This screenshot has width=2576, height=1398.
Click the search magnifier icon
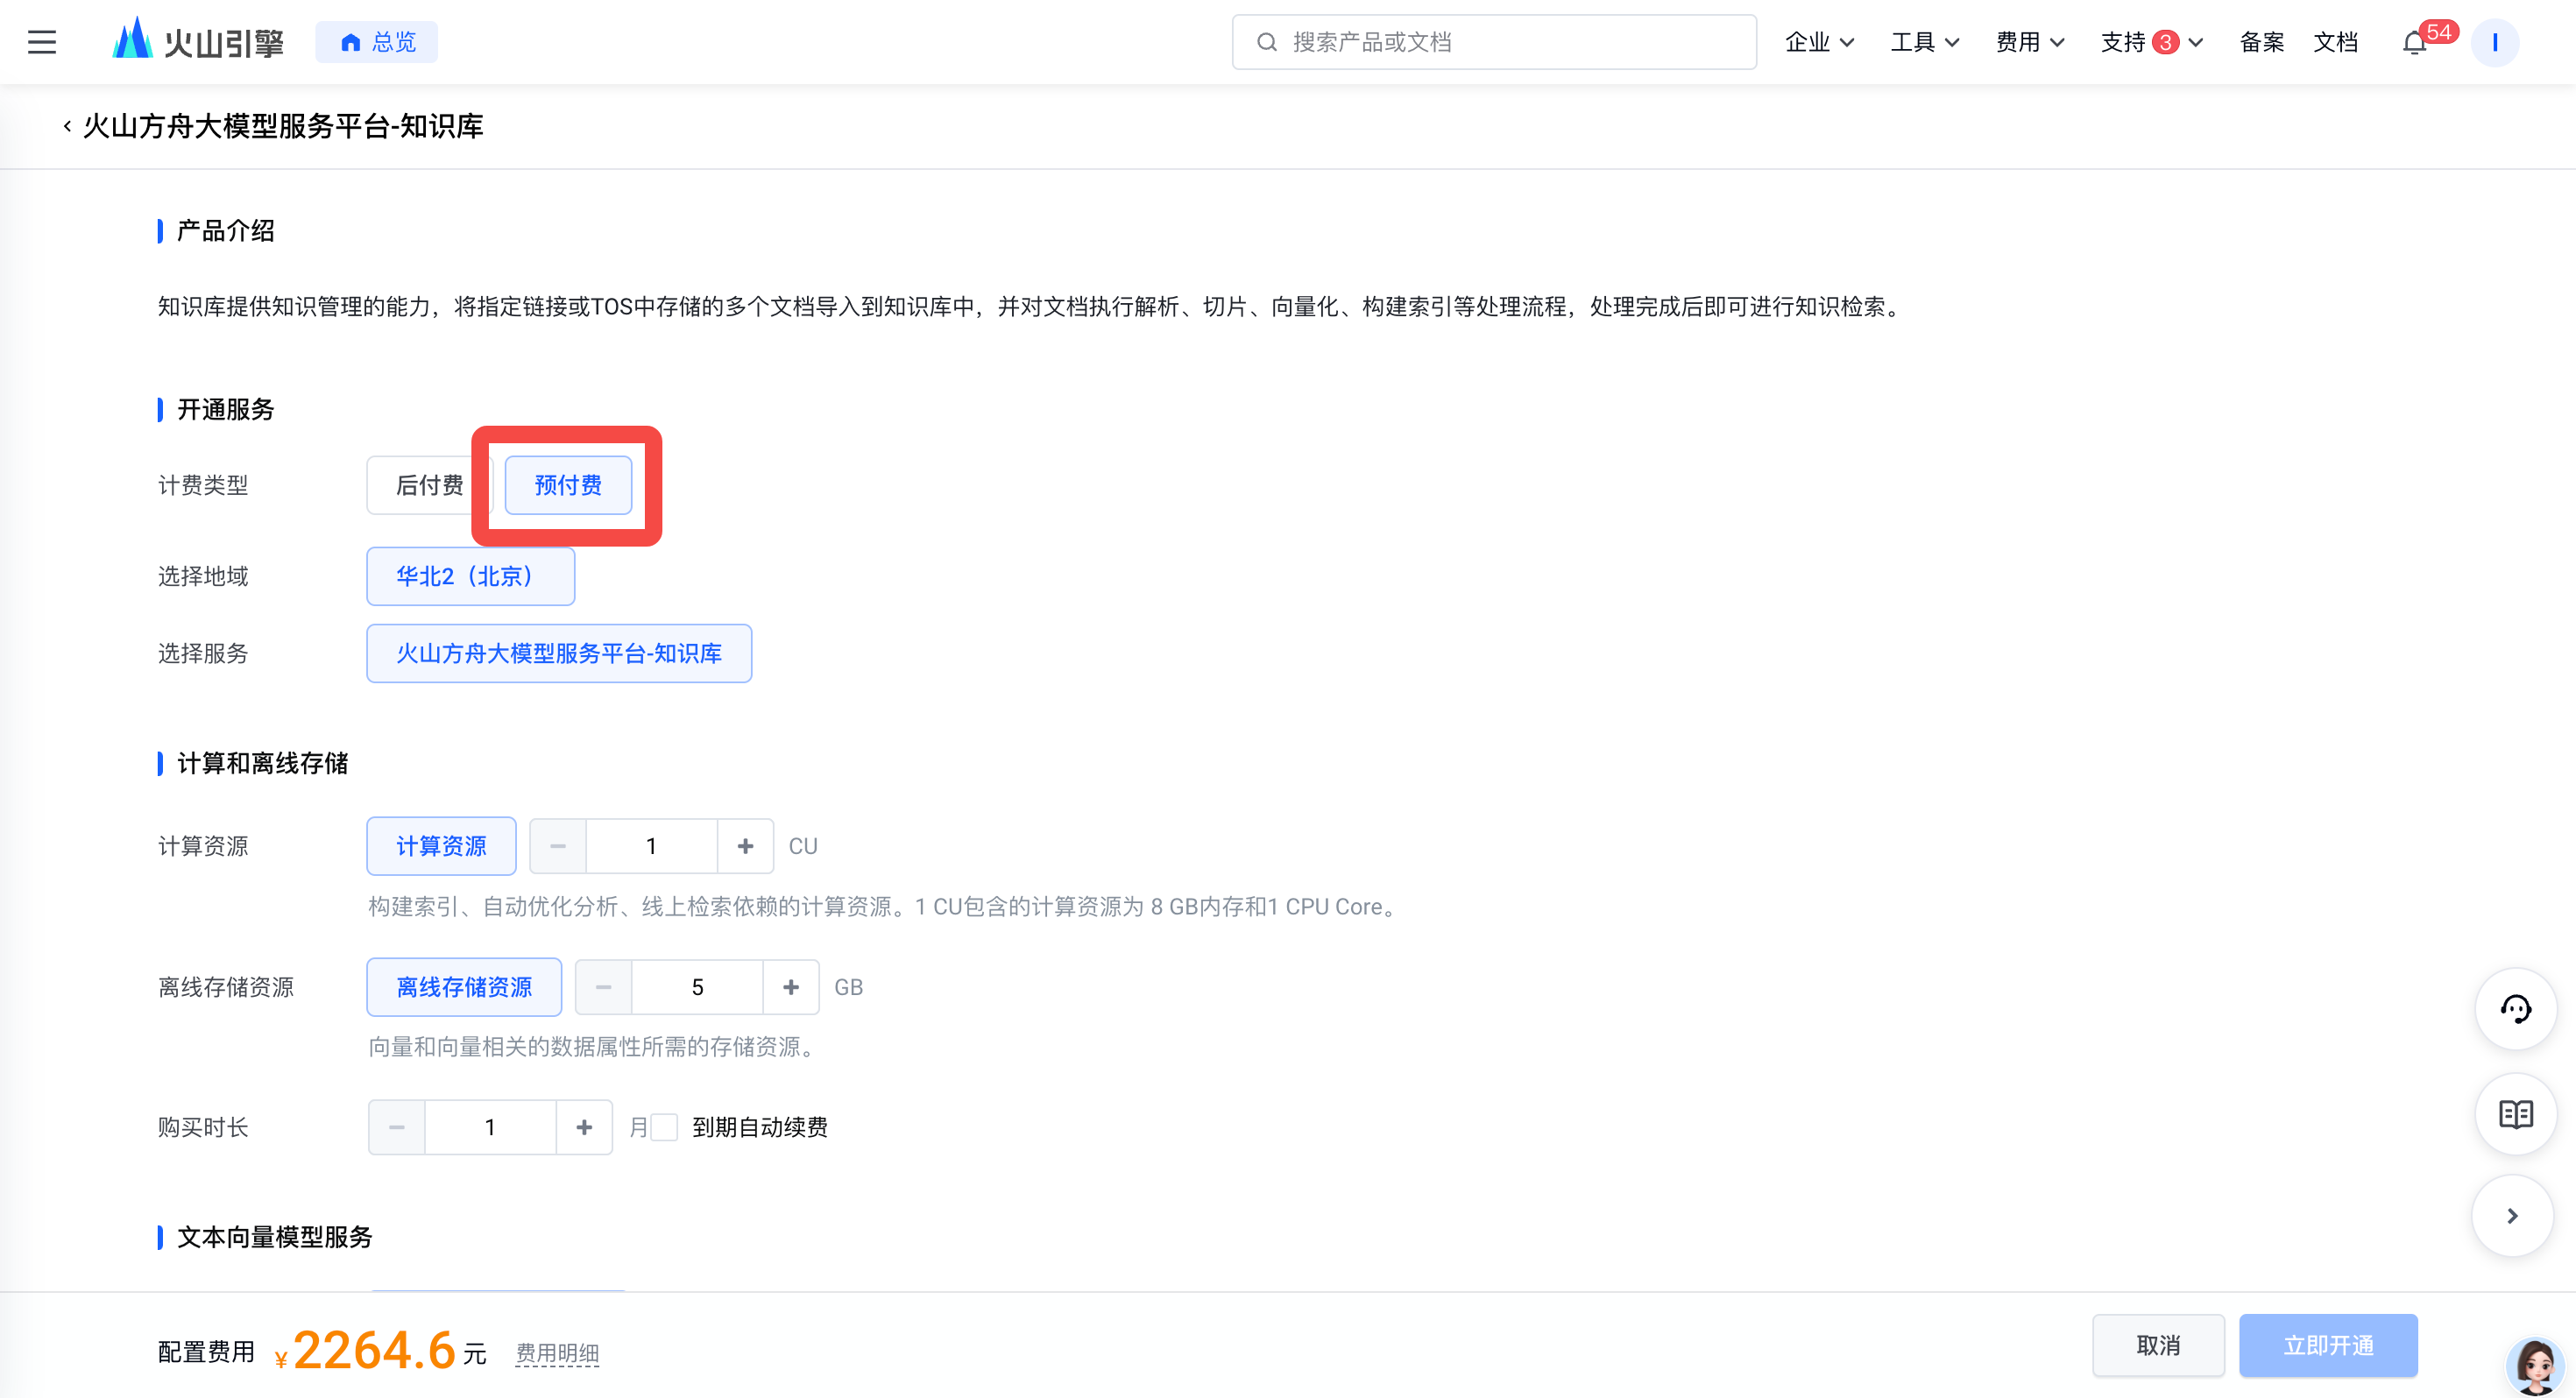pos(1266,42)
